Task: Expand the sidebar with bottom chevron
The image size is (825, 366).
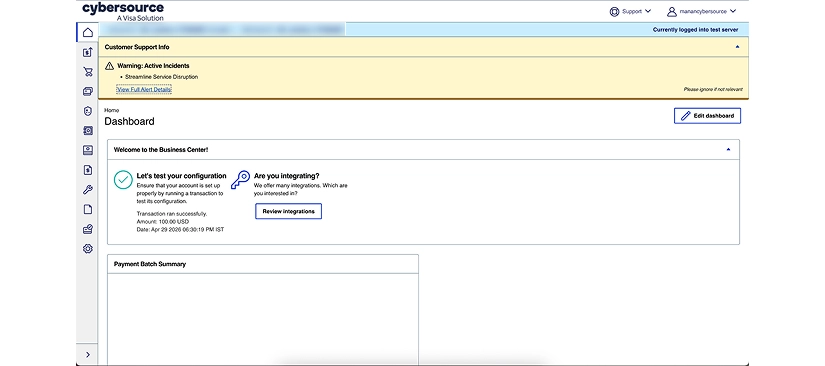Action: pos(88,355)
